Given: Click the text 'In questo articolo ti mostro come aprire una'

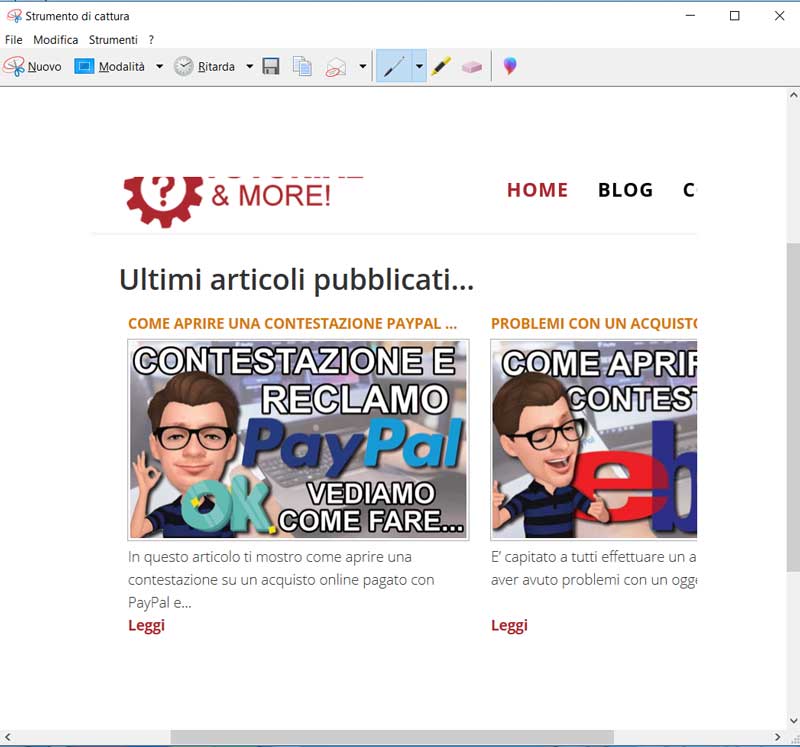Looking at the screenshot, I should 270,557.
